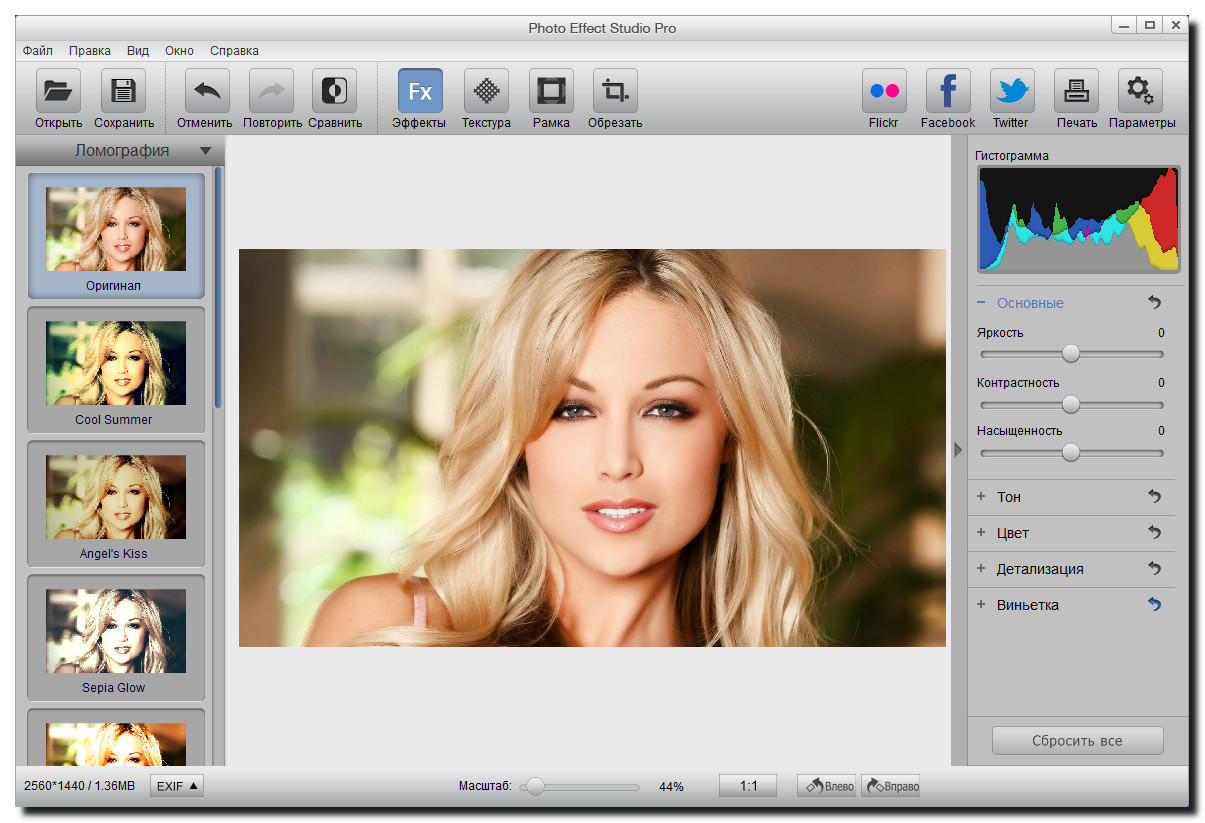Screen dimensions: 1205x823
Task: Redo the action with Повторить
Action: 271,91
